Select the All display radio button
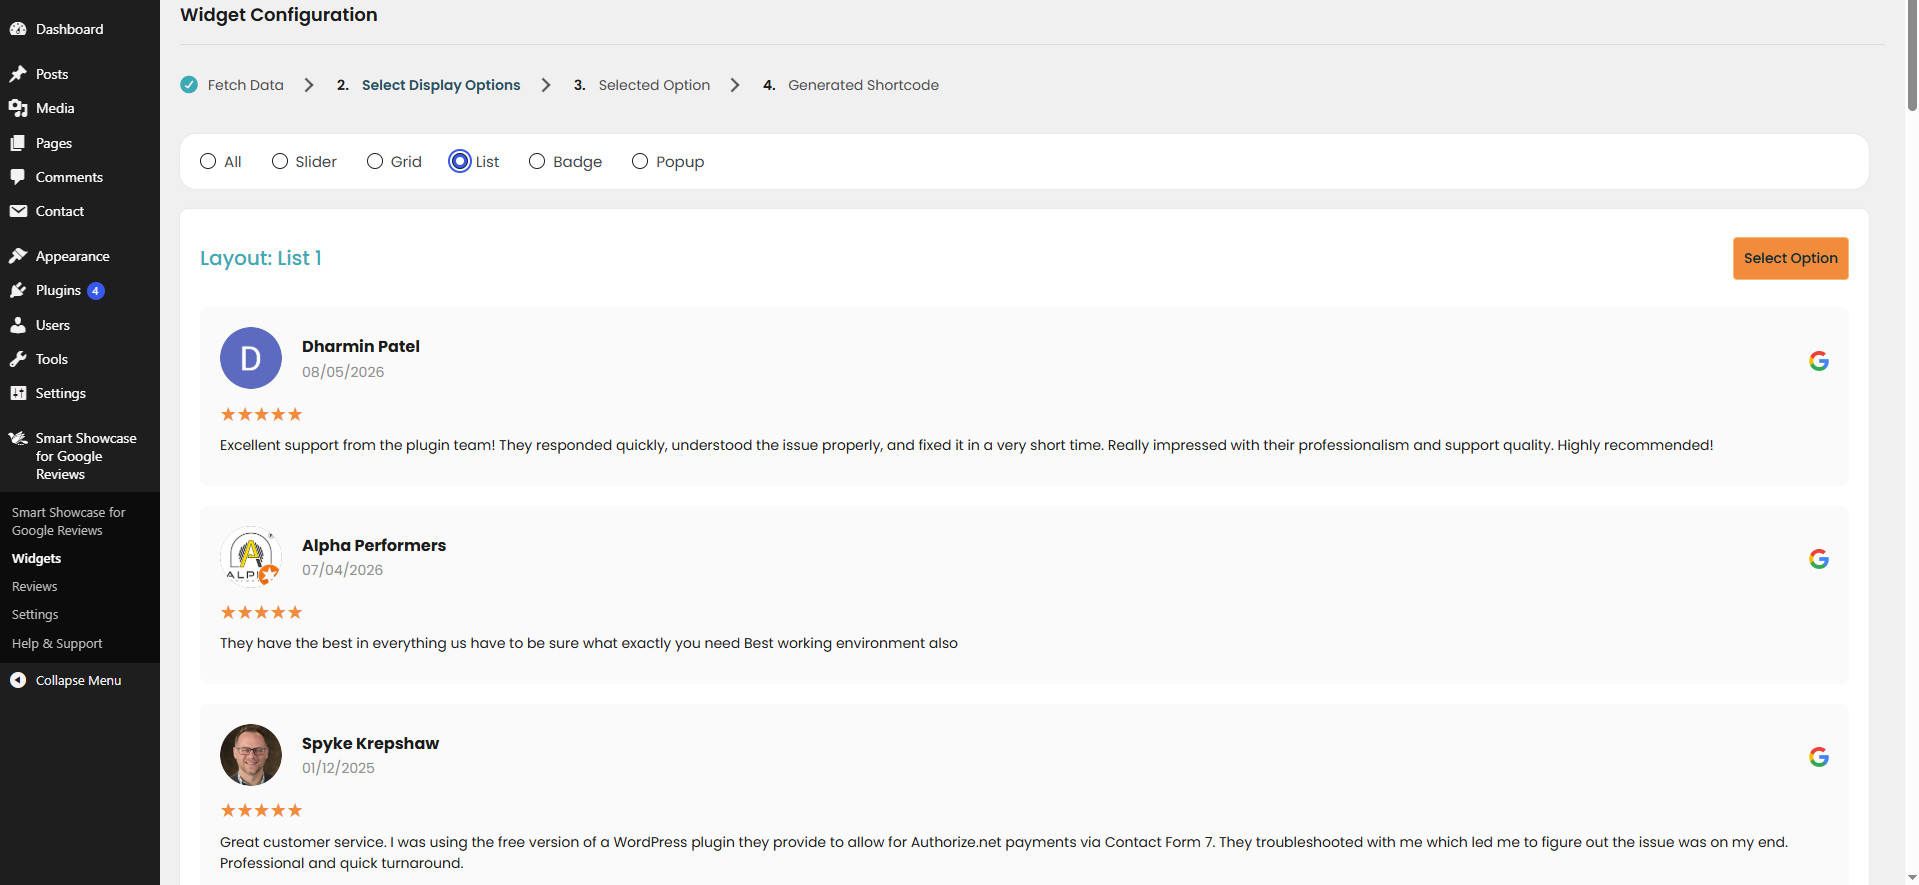Image resolution: width=1919 pixels, height=885 pixels. [x=208, y=161]
